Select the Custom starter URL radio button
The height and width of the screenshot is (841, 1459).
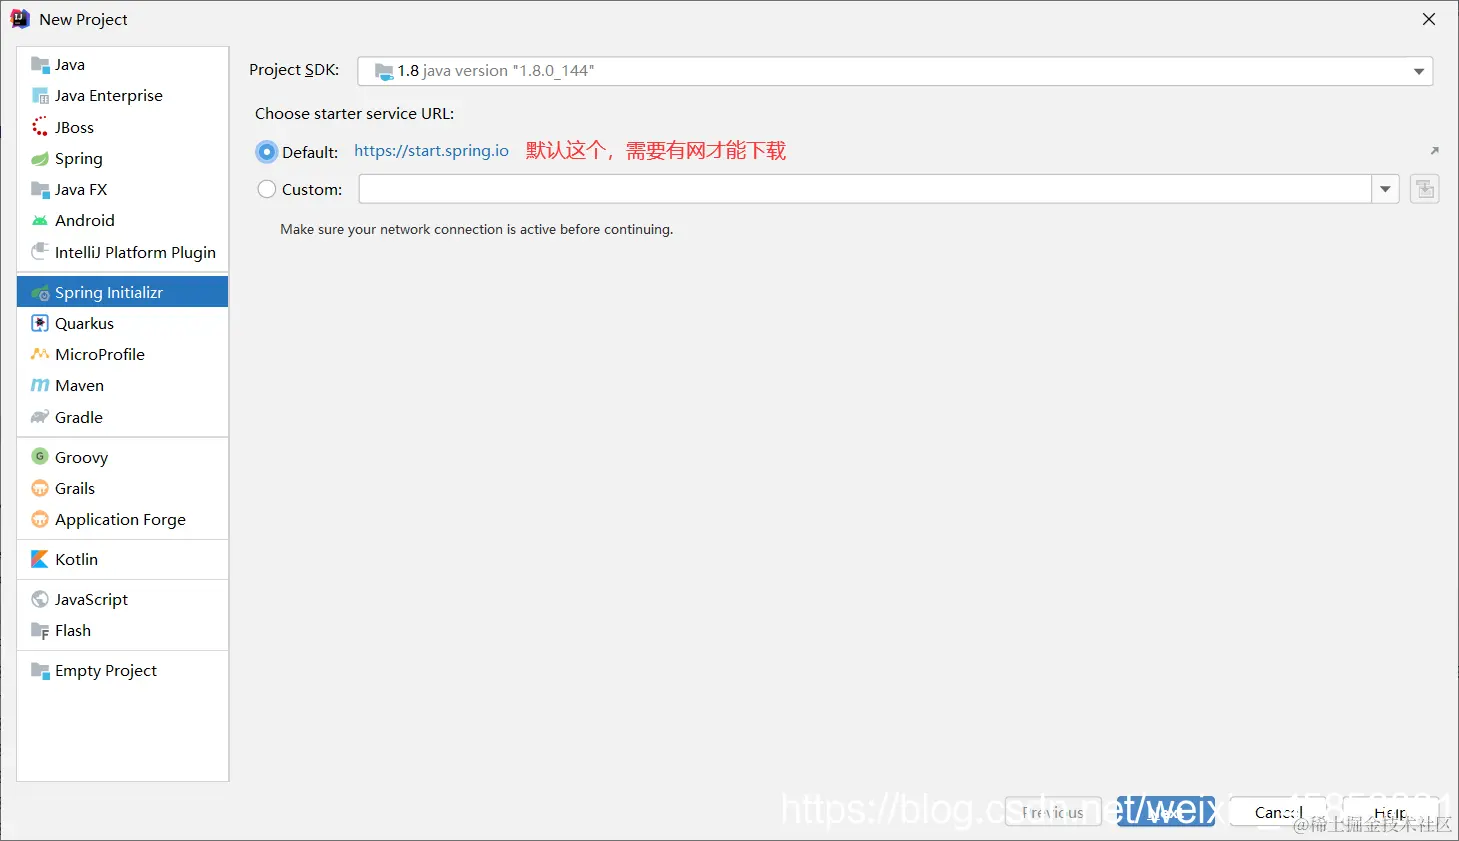[x=266, y=189]
